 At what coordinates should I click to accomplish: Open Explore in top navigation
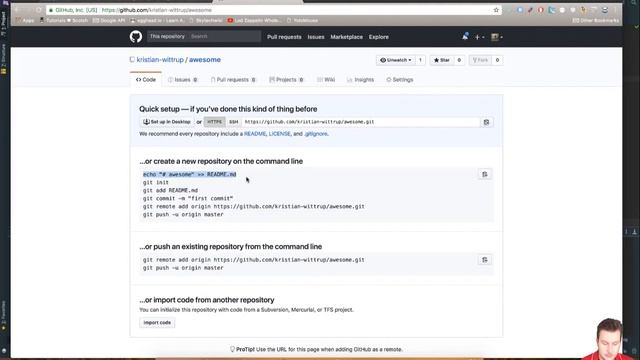tap(379, 37)
